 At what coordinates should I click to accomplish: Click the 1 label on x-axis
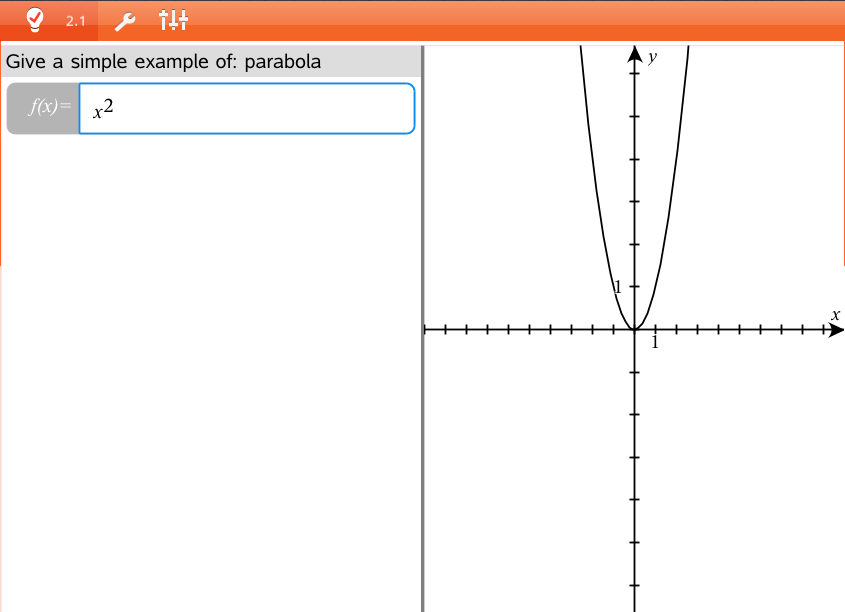pyautogui.click(x=655, y=343)
